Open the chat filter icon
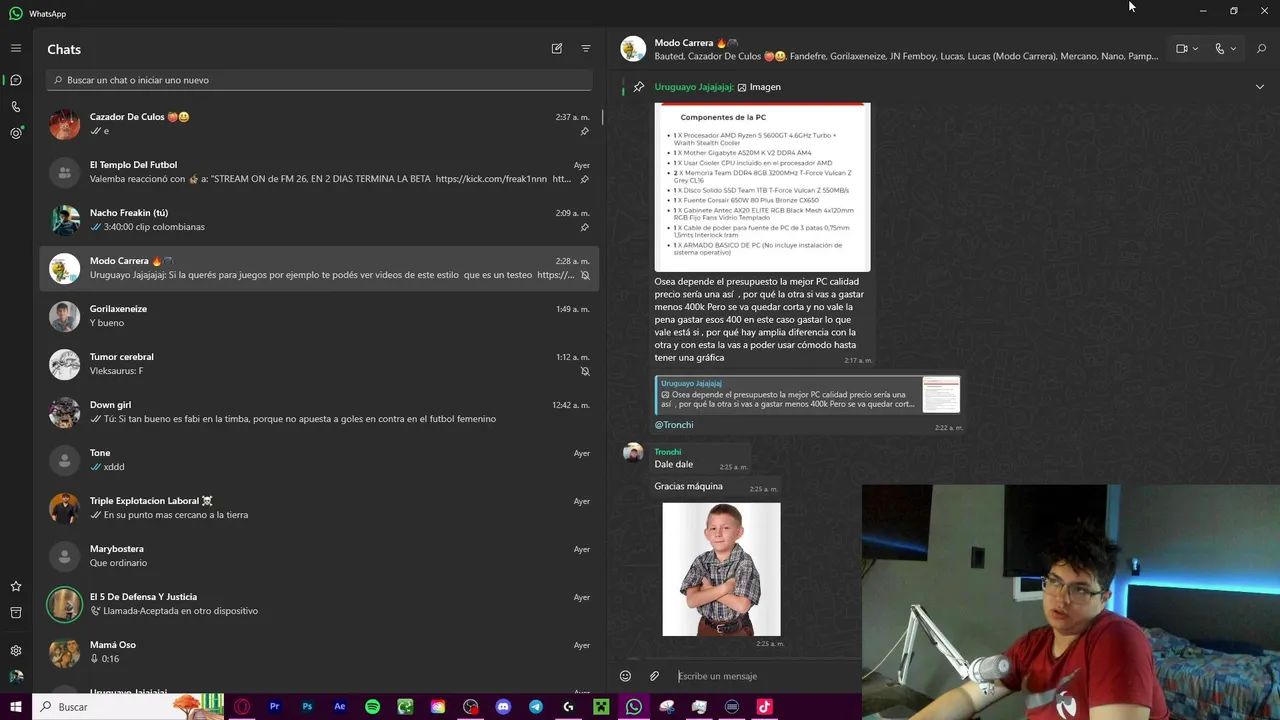 click(586, 48)
